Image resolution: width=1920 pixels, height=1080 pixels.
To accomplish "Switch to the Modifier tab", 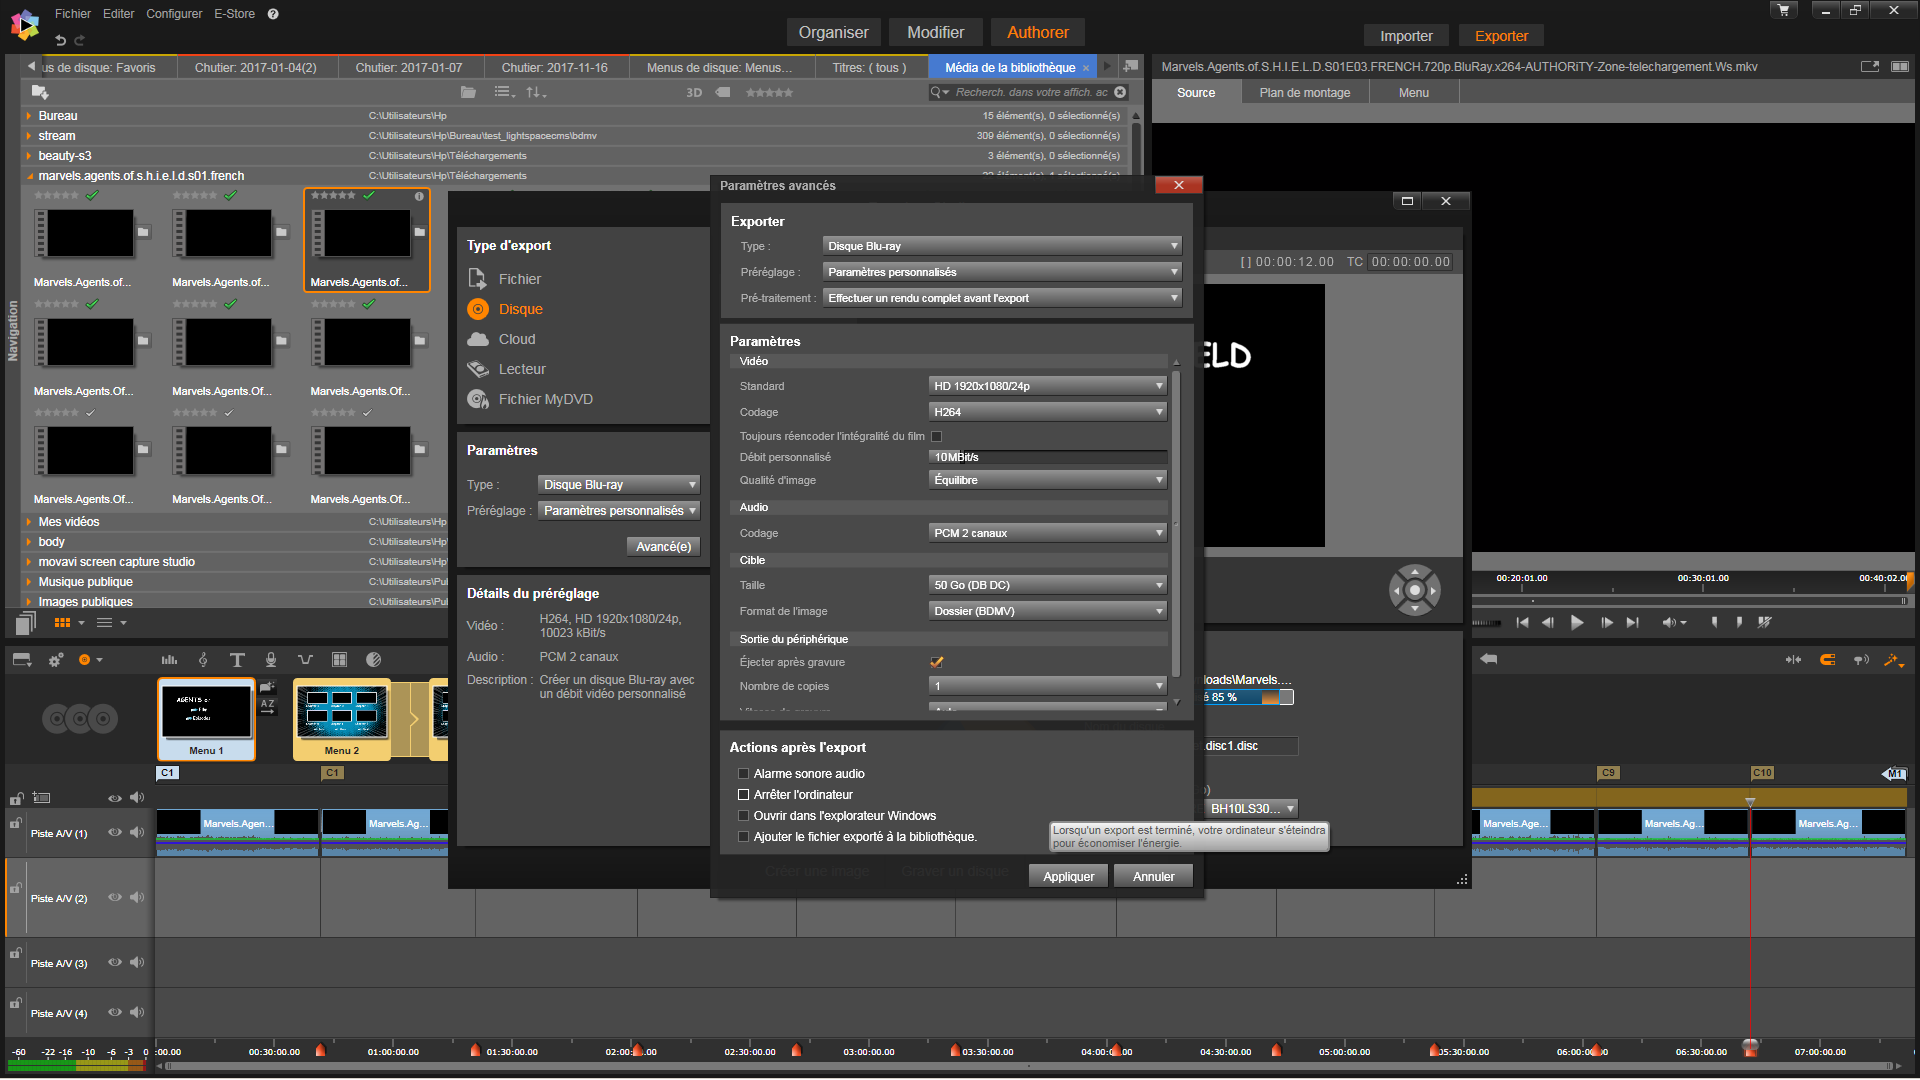I will (935, 32).
